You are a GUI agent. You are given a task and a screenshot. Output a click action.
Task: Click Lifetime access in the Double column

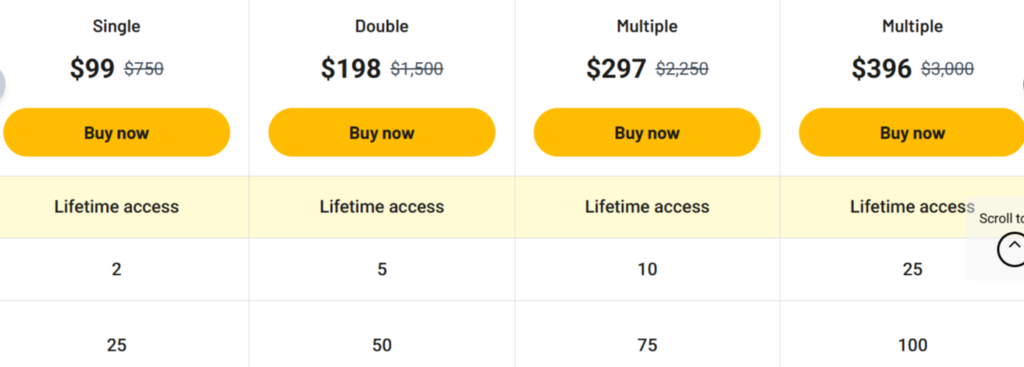click(x=382, y=207)
